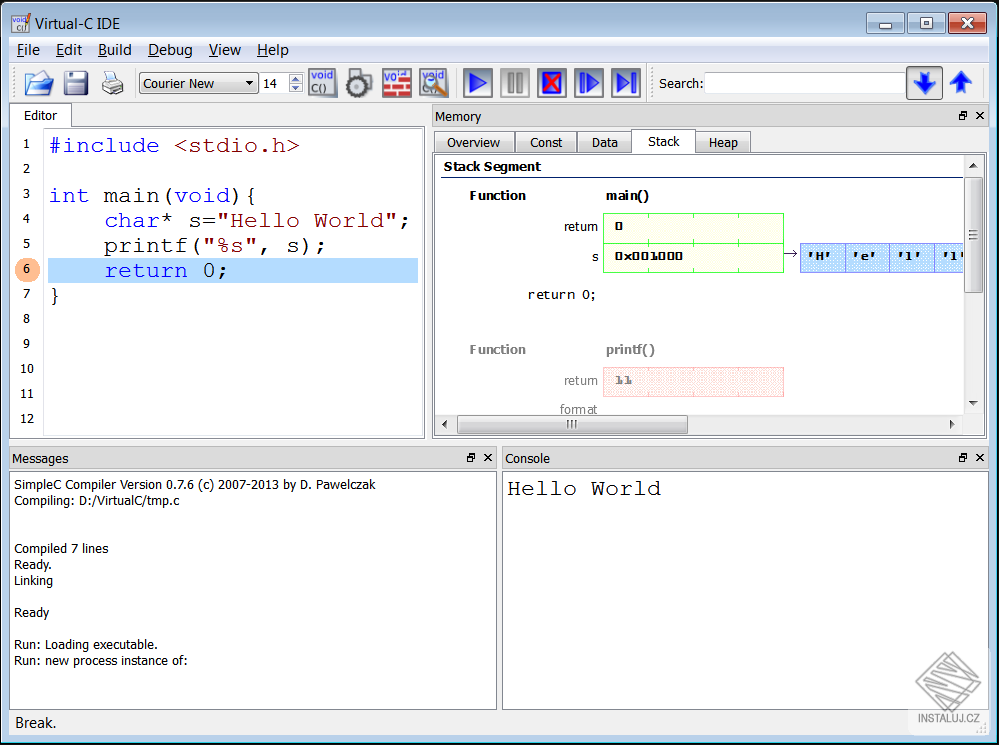Viewport: 999px width, 745px height.
Task: Click the search up arrow button
Action: [x=961, y=83]
